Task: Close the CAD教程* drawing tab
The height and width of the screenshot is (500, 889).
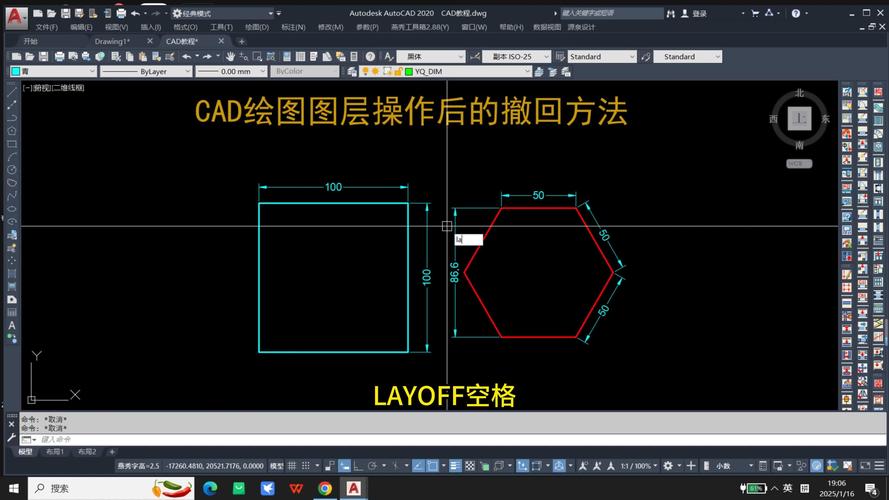Action: tap(221, 41)
